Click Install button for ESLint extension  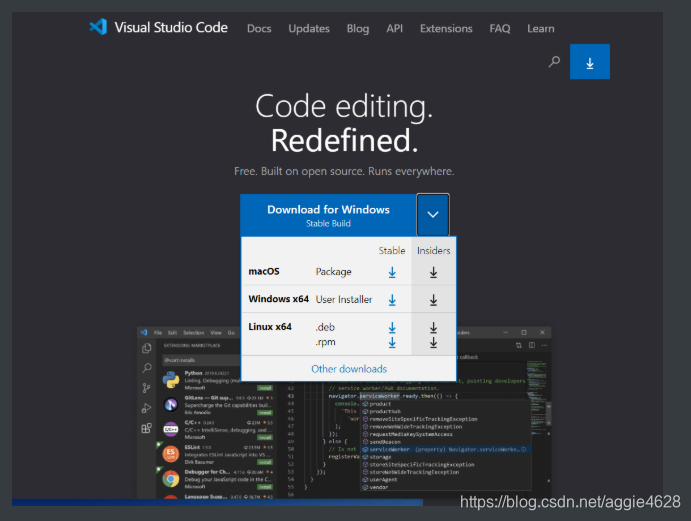[x=265, y=462]
